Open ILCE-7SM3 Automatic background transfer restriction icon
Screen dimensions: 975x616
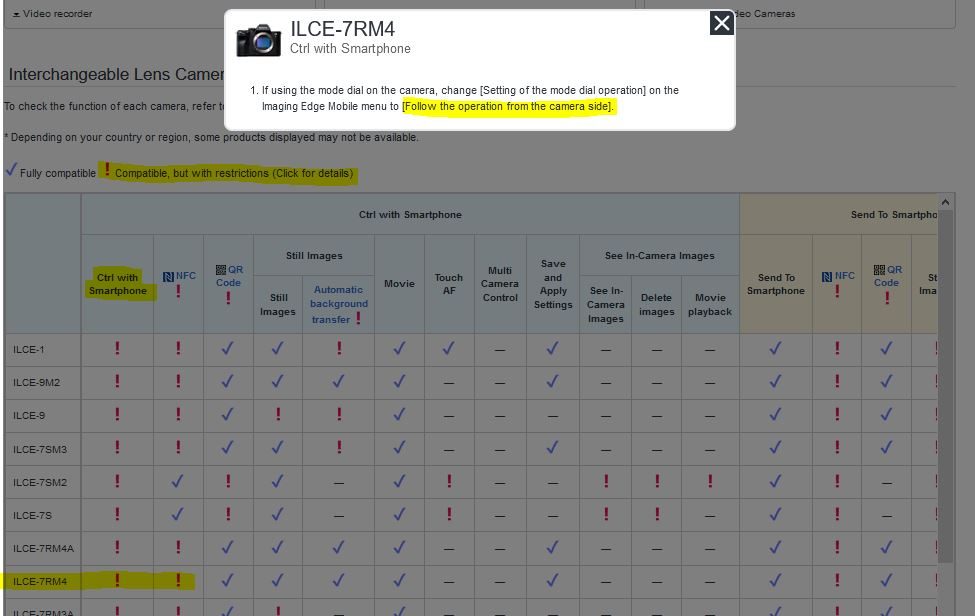tap(339, 448)
